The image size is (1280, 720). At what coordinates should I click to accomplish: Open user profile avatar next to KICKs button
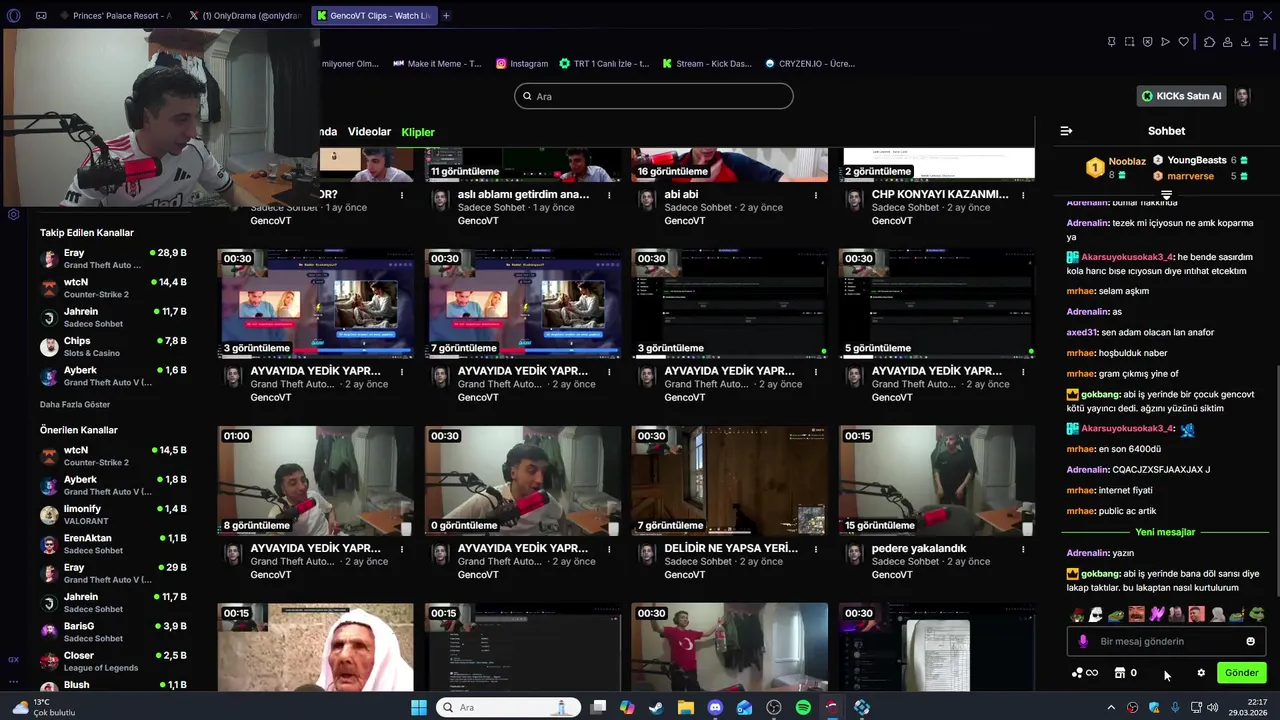pyautogui.click(x=1242, y=96)
